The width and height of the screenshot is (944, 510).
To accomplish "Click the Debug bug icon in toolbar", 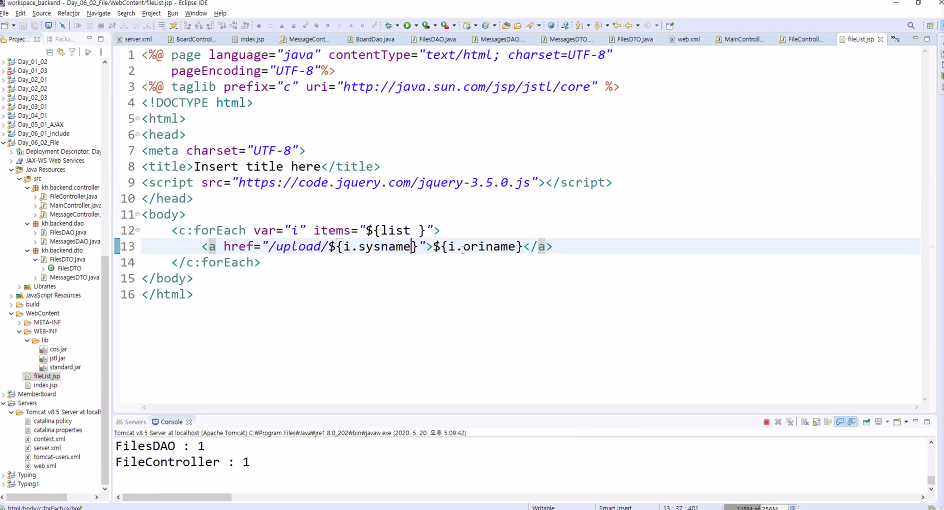I will point(388,25).
